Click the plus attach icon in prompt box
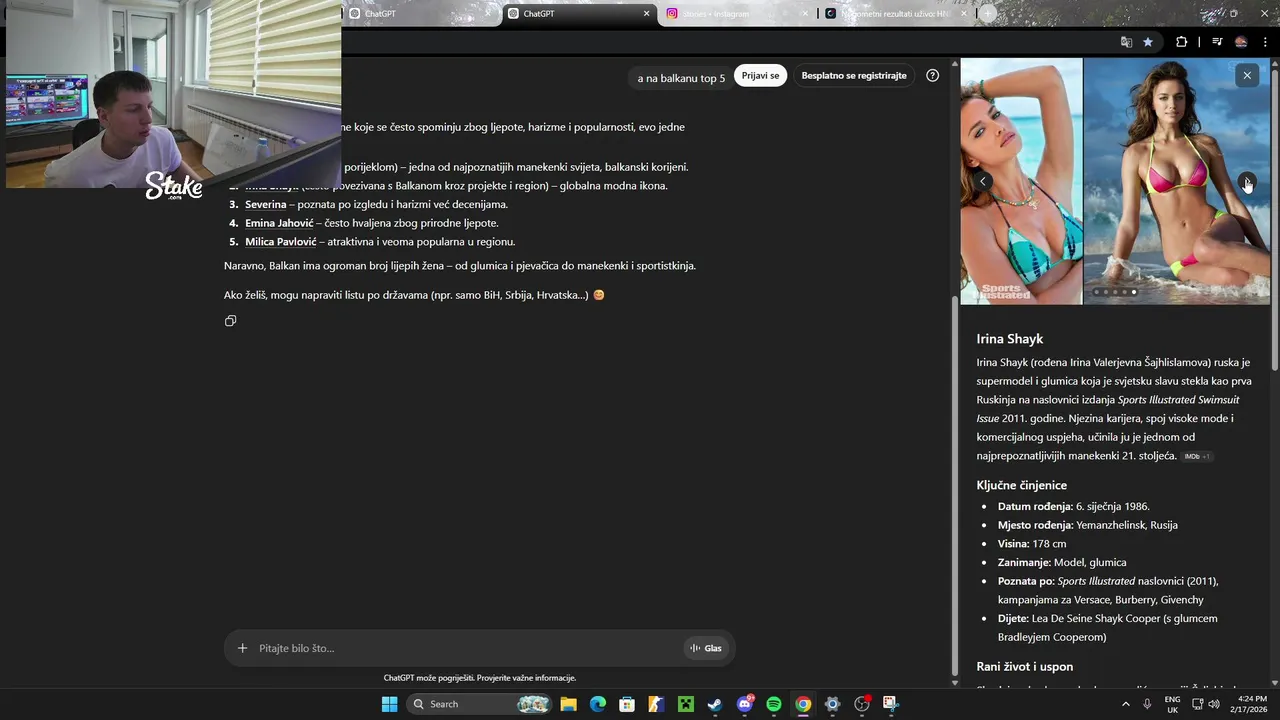The width and height of the screenshot is (1280, 720). [242, 648]
